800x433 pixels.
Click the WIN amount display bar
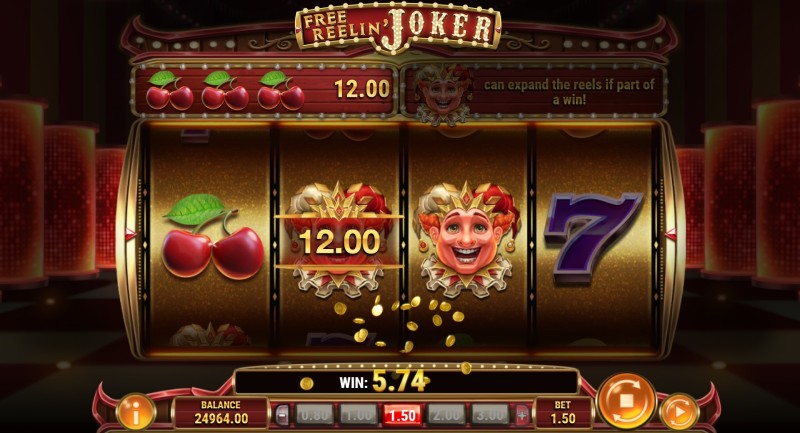[x=406, y=381]
